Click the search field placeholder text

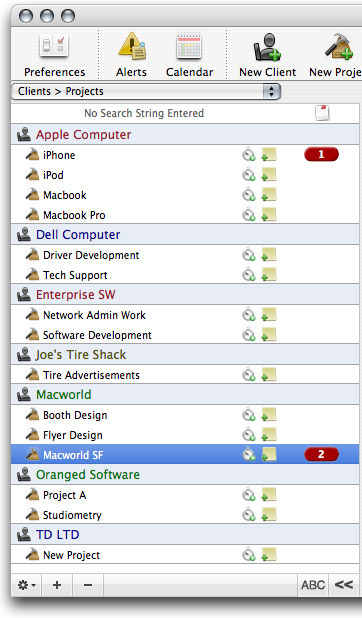click(144, 113)
